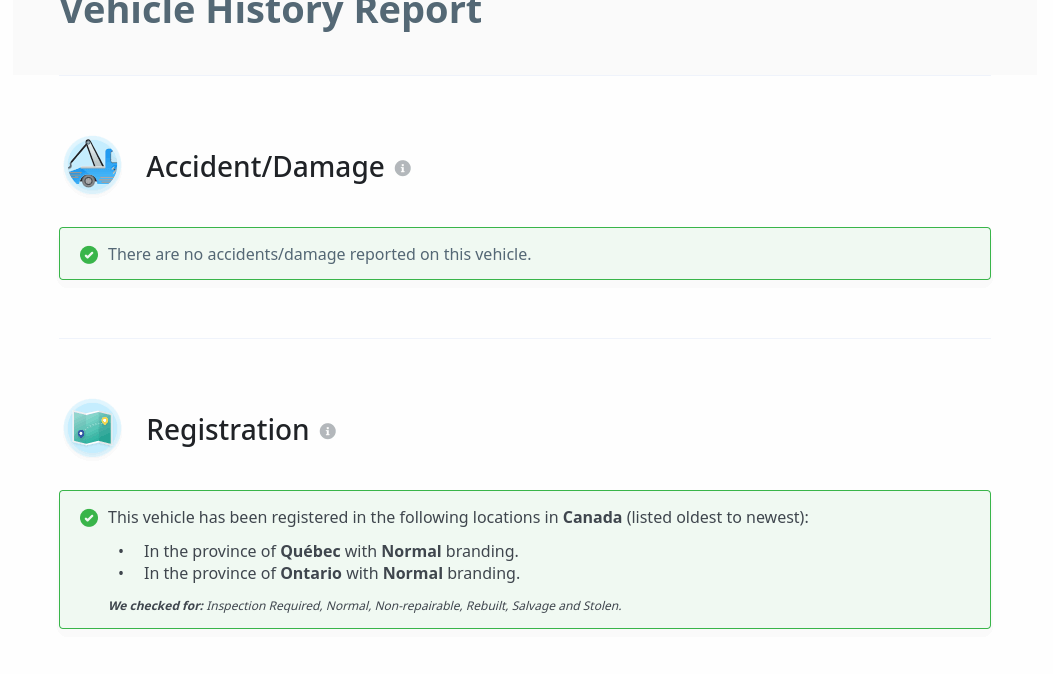Select the Registration section heading
Screen dimensions: 1053x674
[228, 430]
